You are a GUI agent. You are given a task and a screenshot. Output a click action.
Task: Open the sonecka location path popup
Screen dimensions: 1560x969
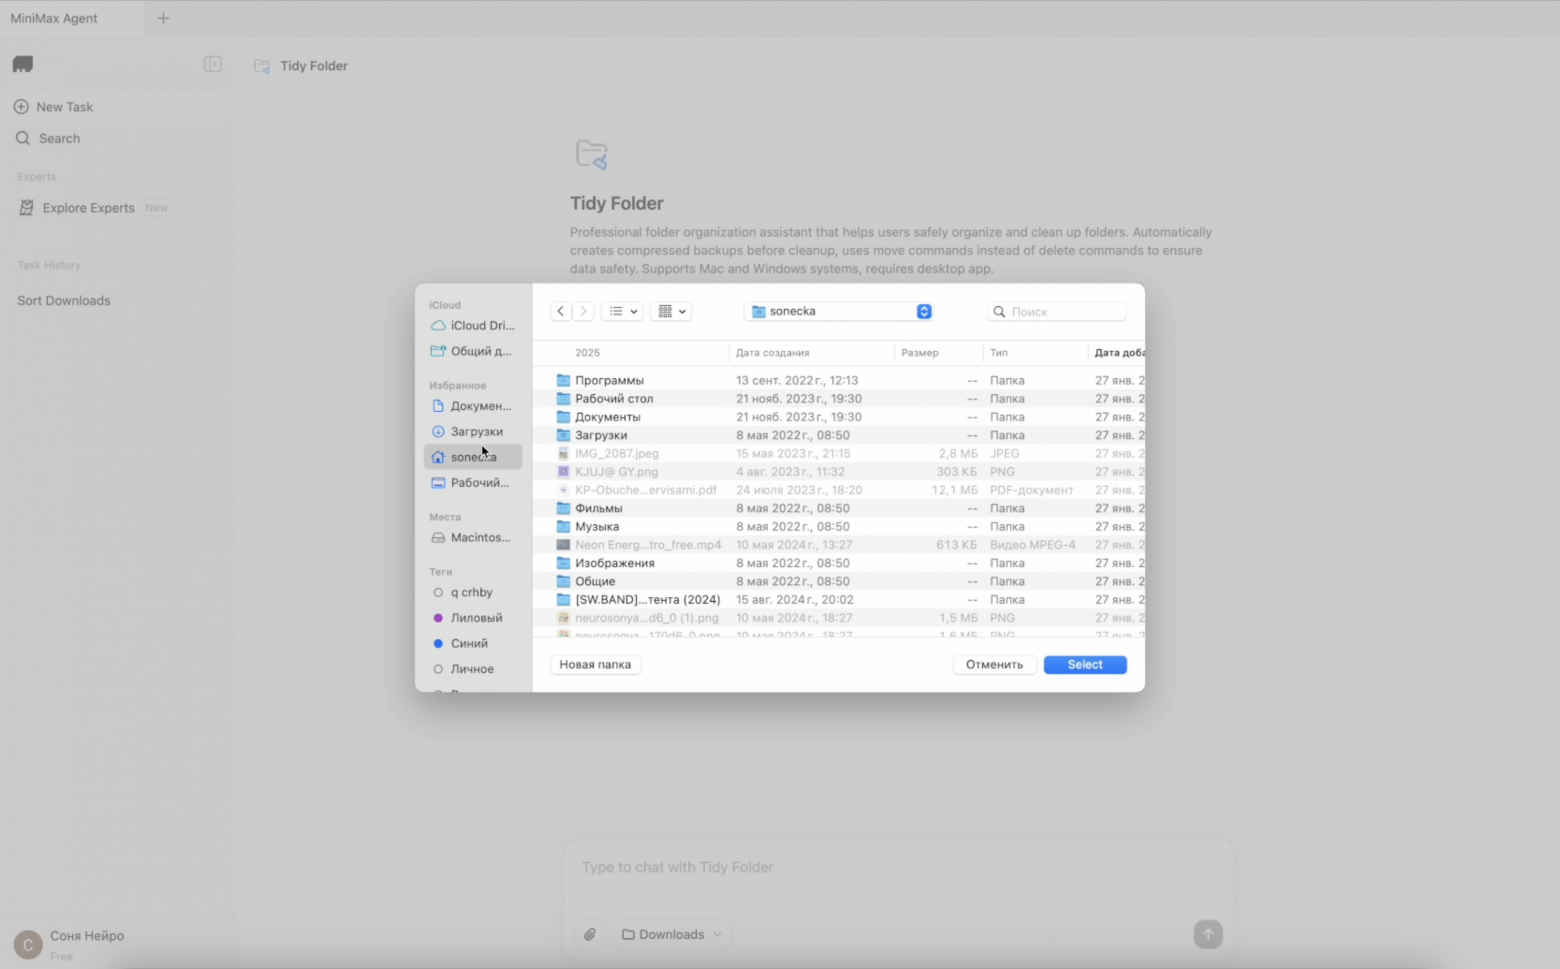pos(839,311)
